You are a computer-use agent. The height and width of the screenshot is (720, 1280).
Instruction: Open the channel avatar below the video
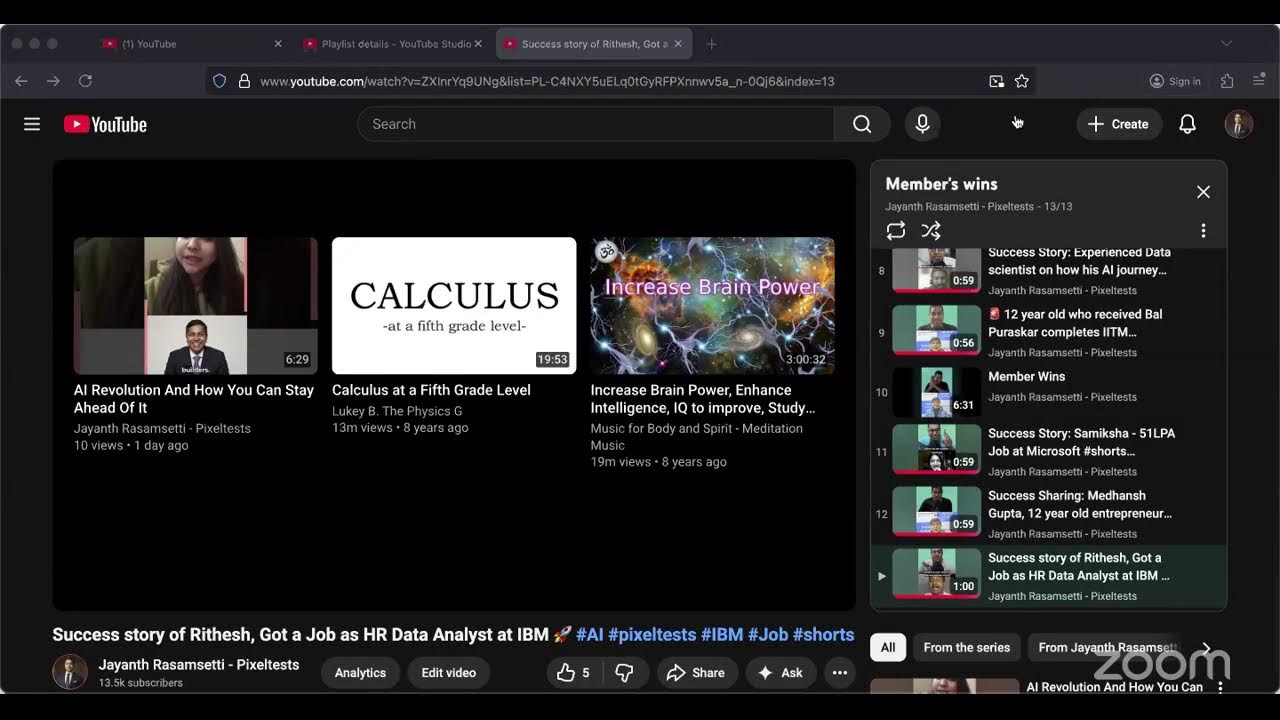tap(70, 672)
